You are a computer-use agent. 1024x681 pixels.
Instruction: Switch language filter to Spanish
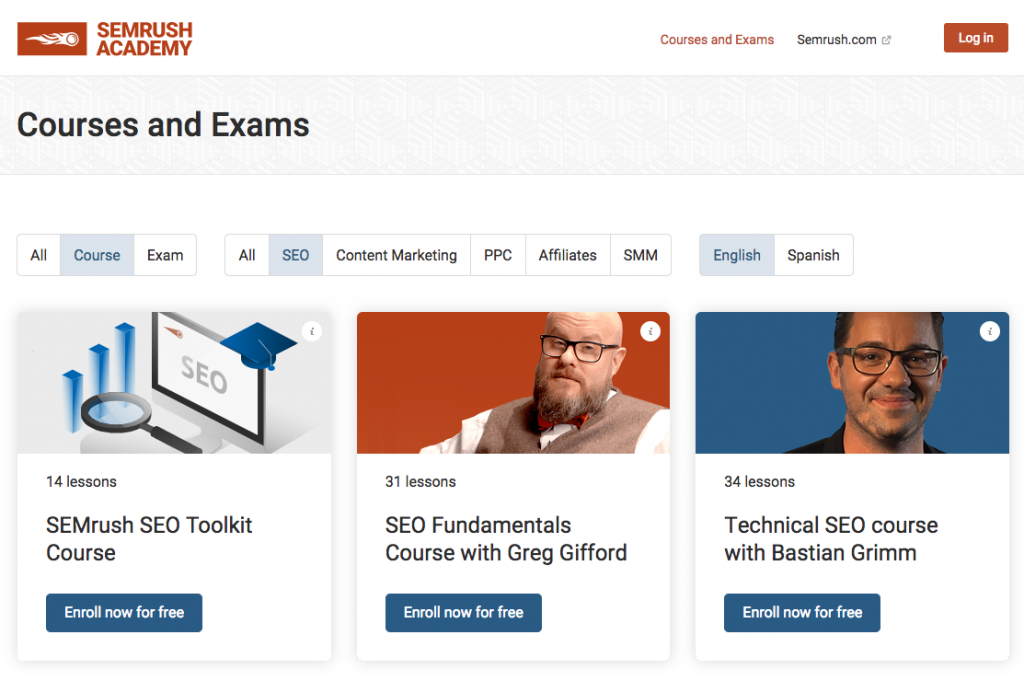813,255
